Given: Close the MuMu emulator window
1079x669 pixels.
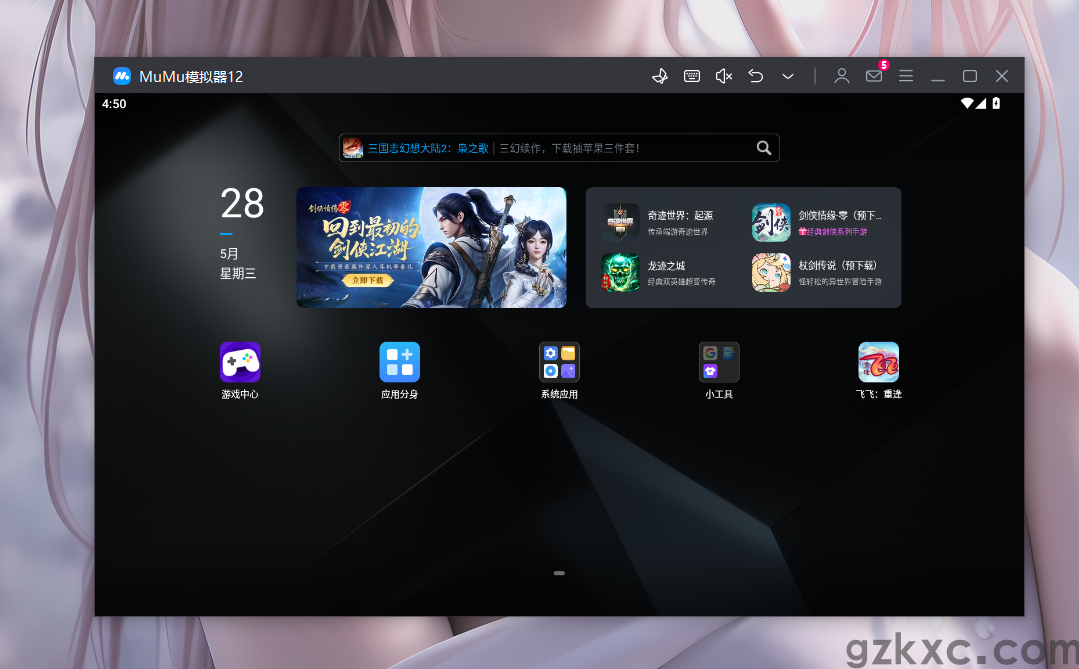Looking at the screenshot, I should coord(1002,76).
